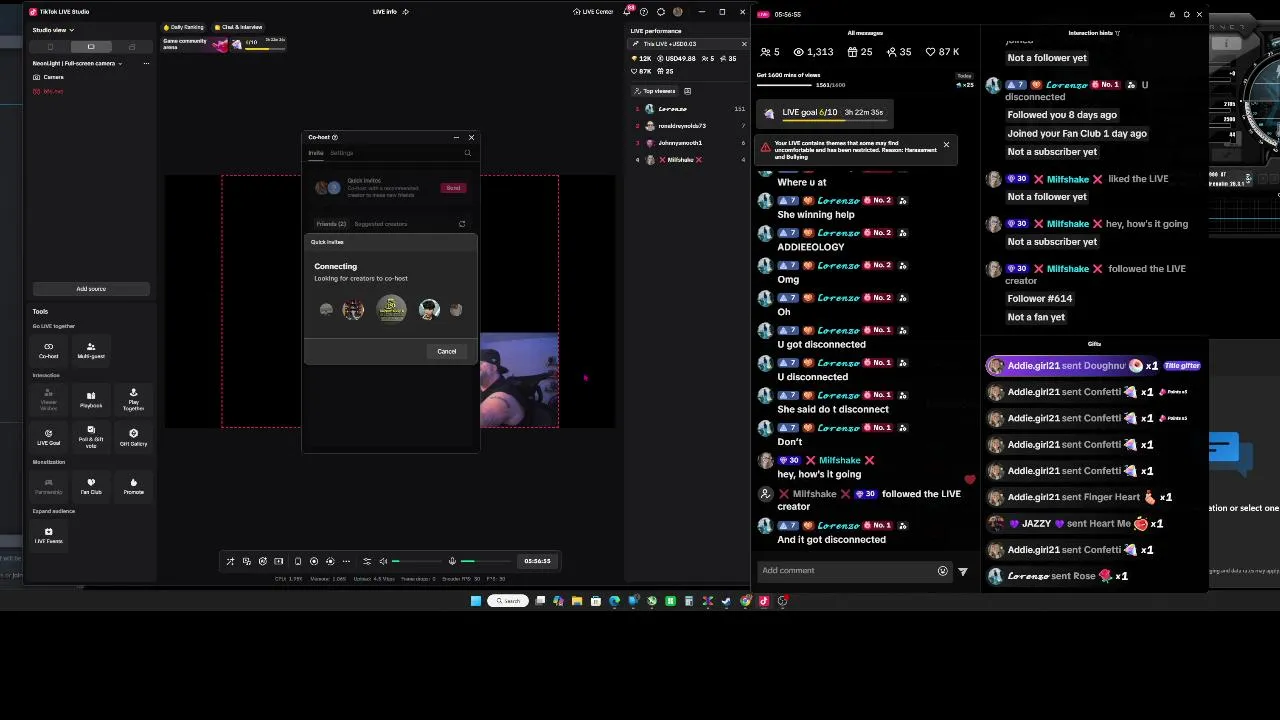Image resolution: width=1280 pixels, height=720 pixels.
Task: Open the Playbook tool
Action: pos(91,399)
